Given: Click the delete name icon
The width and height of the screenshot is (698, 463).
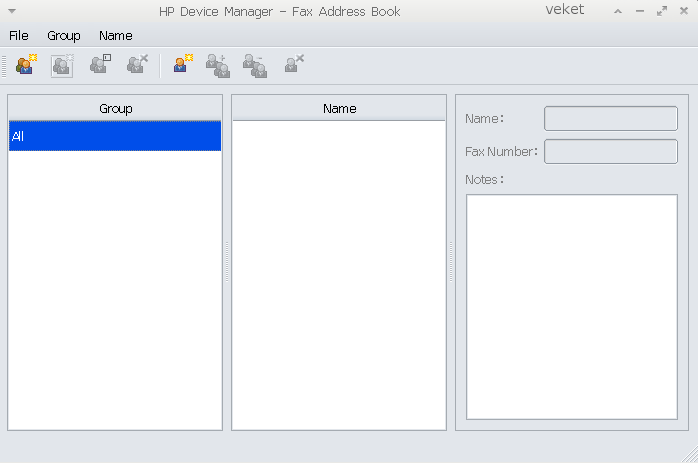Looking at the screenshot, I should (x=294, y=65).
